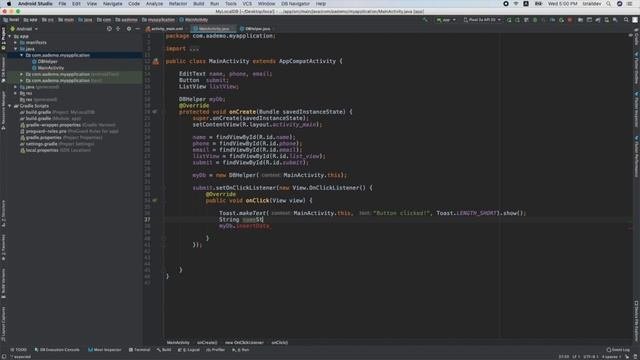Click the override gutter icon beside onCreate
This screenshot has width=640, height=360.
coord(155,112)
